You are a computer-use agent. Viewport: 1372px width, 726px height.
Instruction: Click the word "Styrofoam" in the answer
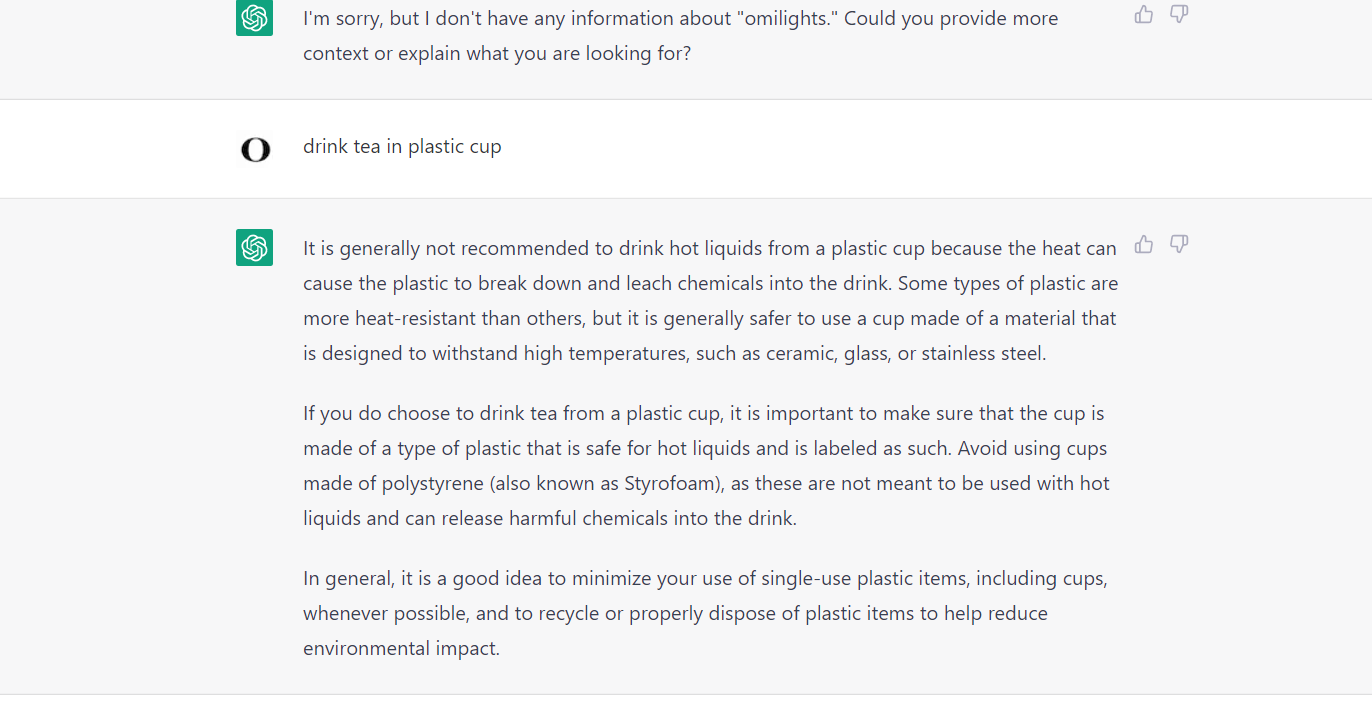tap(670, 484)
